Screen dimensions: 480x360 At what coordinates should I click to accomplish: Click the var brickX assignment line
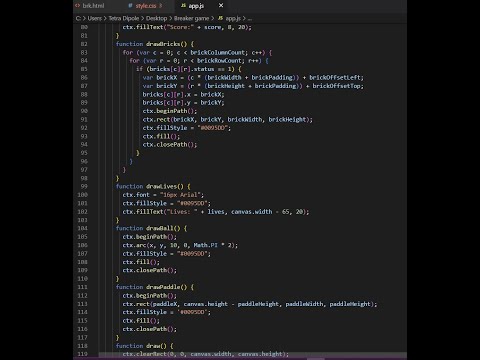tap(253, 77)
